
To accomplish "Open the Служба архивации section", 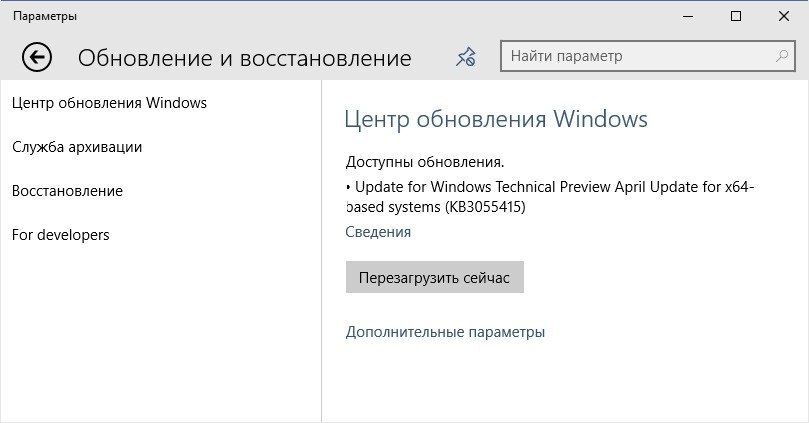I will [77, 147].
